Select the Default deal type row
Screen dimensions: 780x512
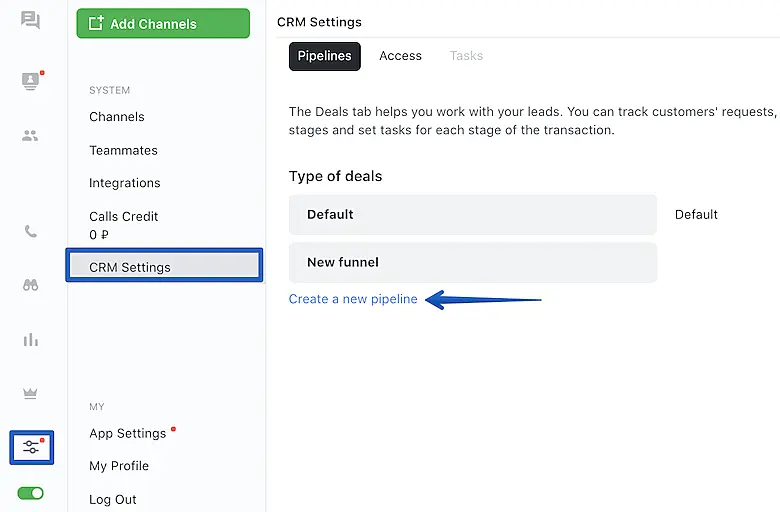pos(472,214)
